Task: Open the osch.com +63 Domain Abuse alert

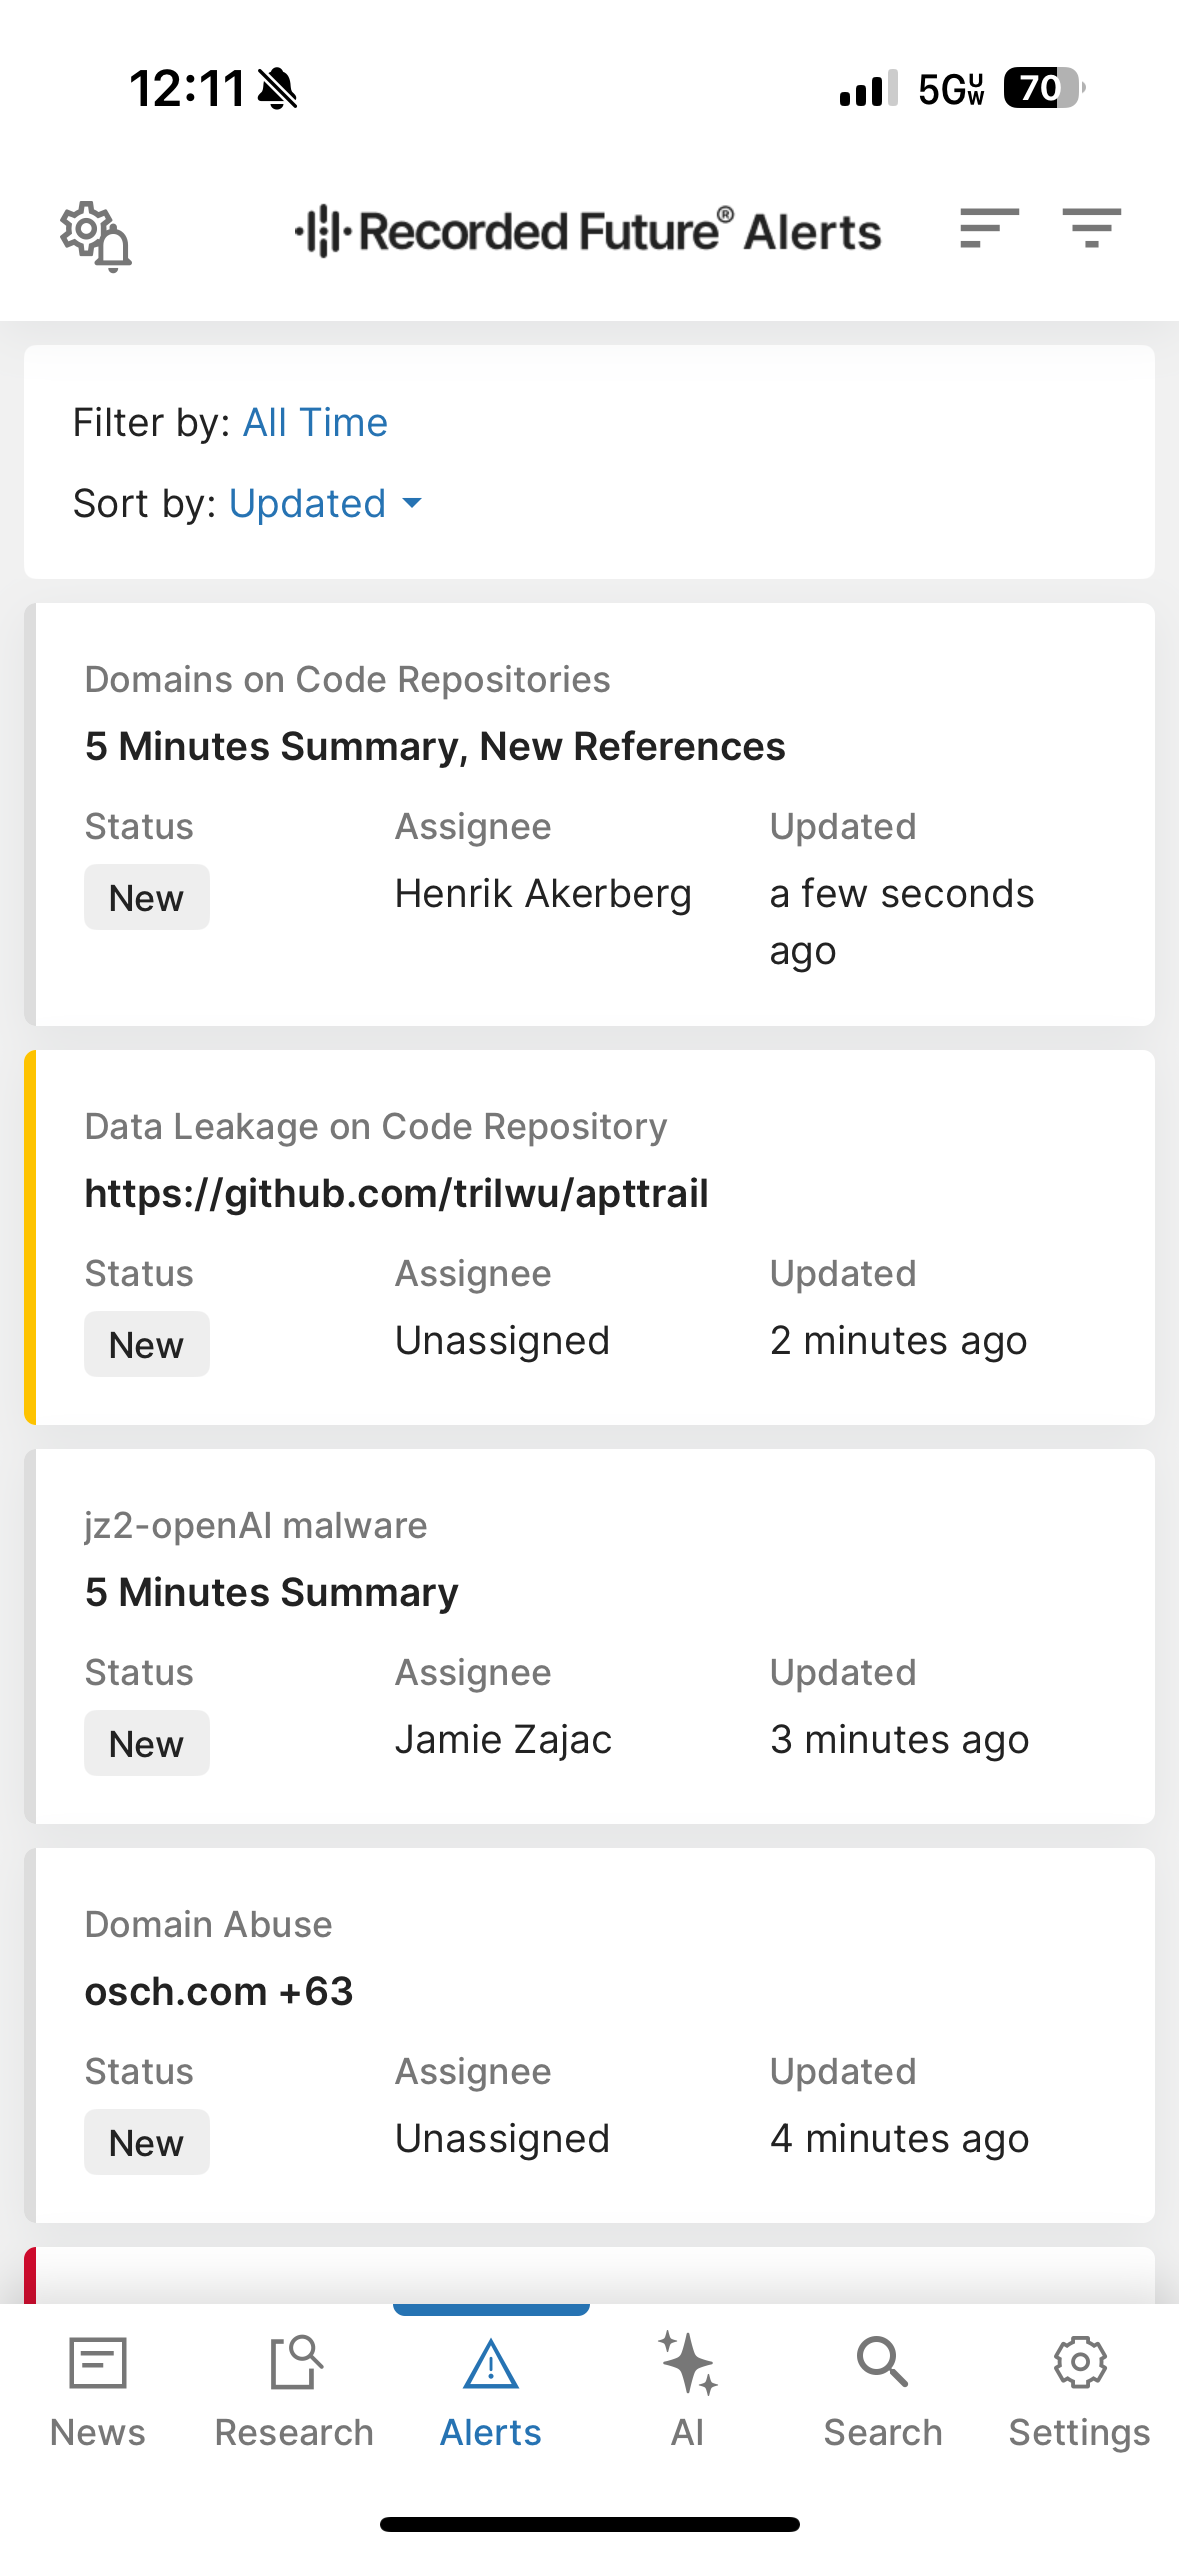Action: point(219,1991)
